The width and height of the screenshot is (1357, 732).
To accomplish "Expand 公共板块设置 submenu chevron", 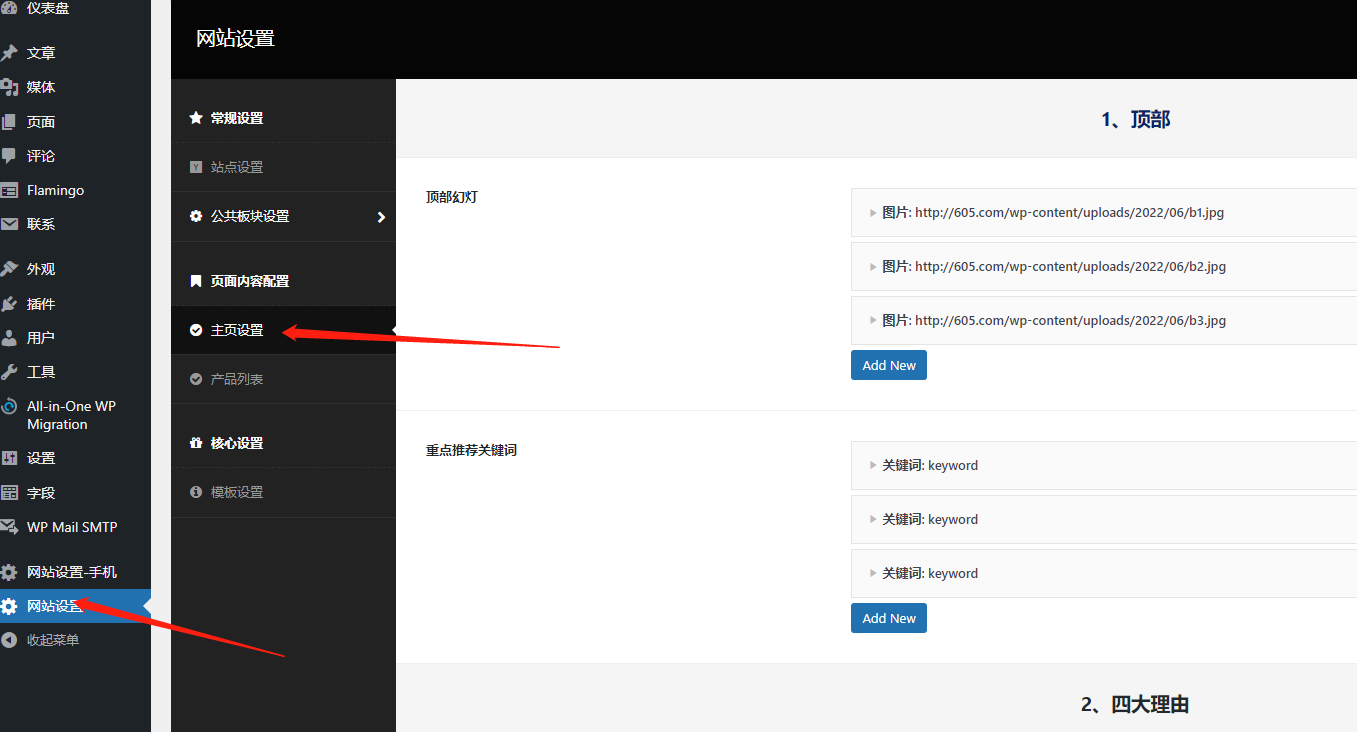I will 381,217.
